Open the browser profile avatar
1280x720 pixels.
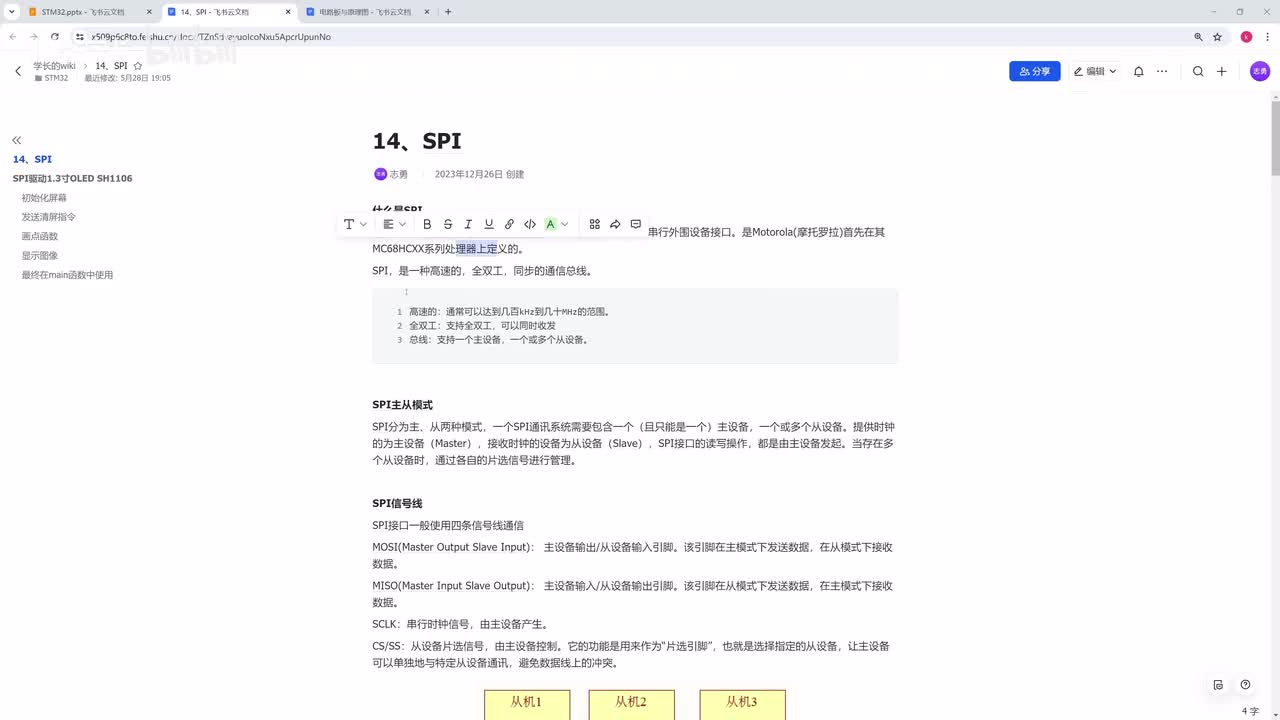click(1246, 37)
